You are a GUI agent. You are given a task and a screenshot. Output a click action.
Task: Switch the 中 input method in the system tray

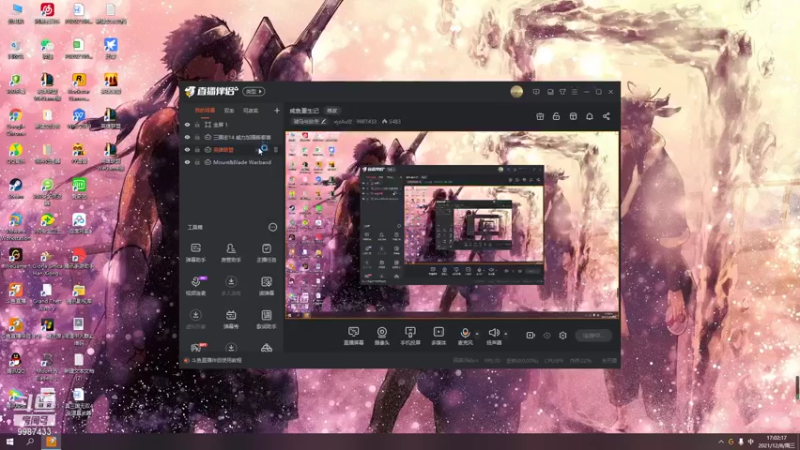[751, 442]
